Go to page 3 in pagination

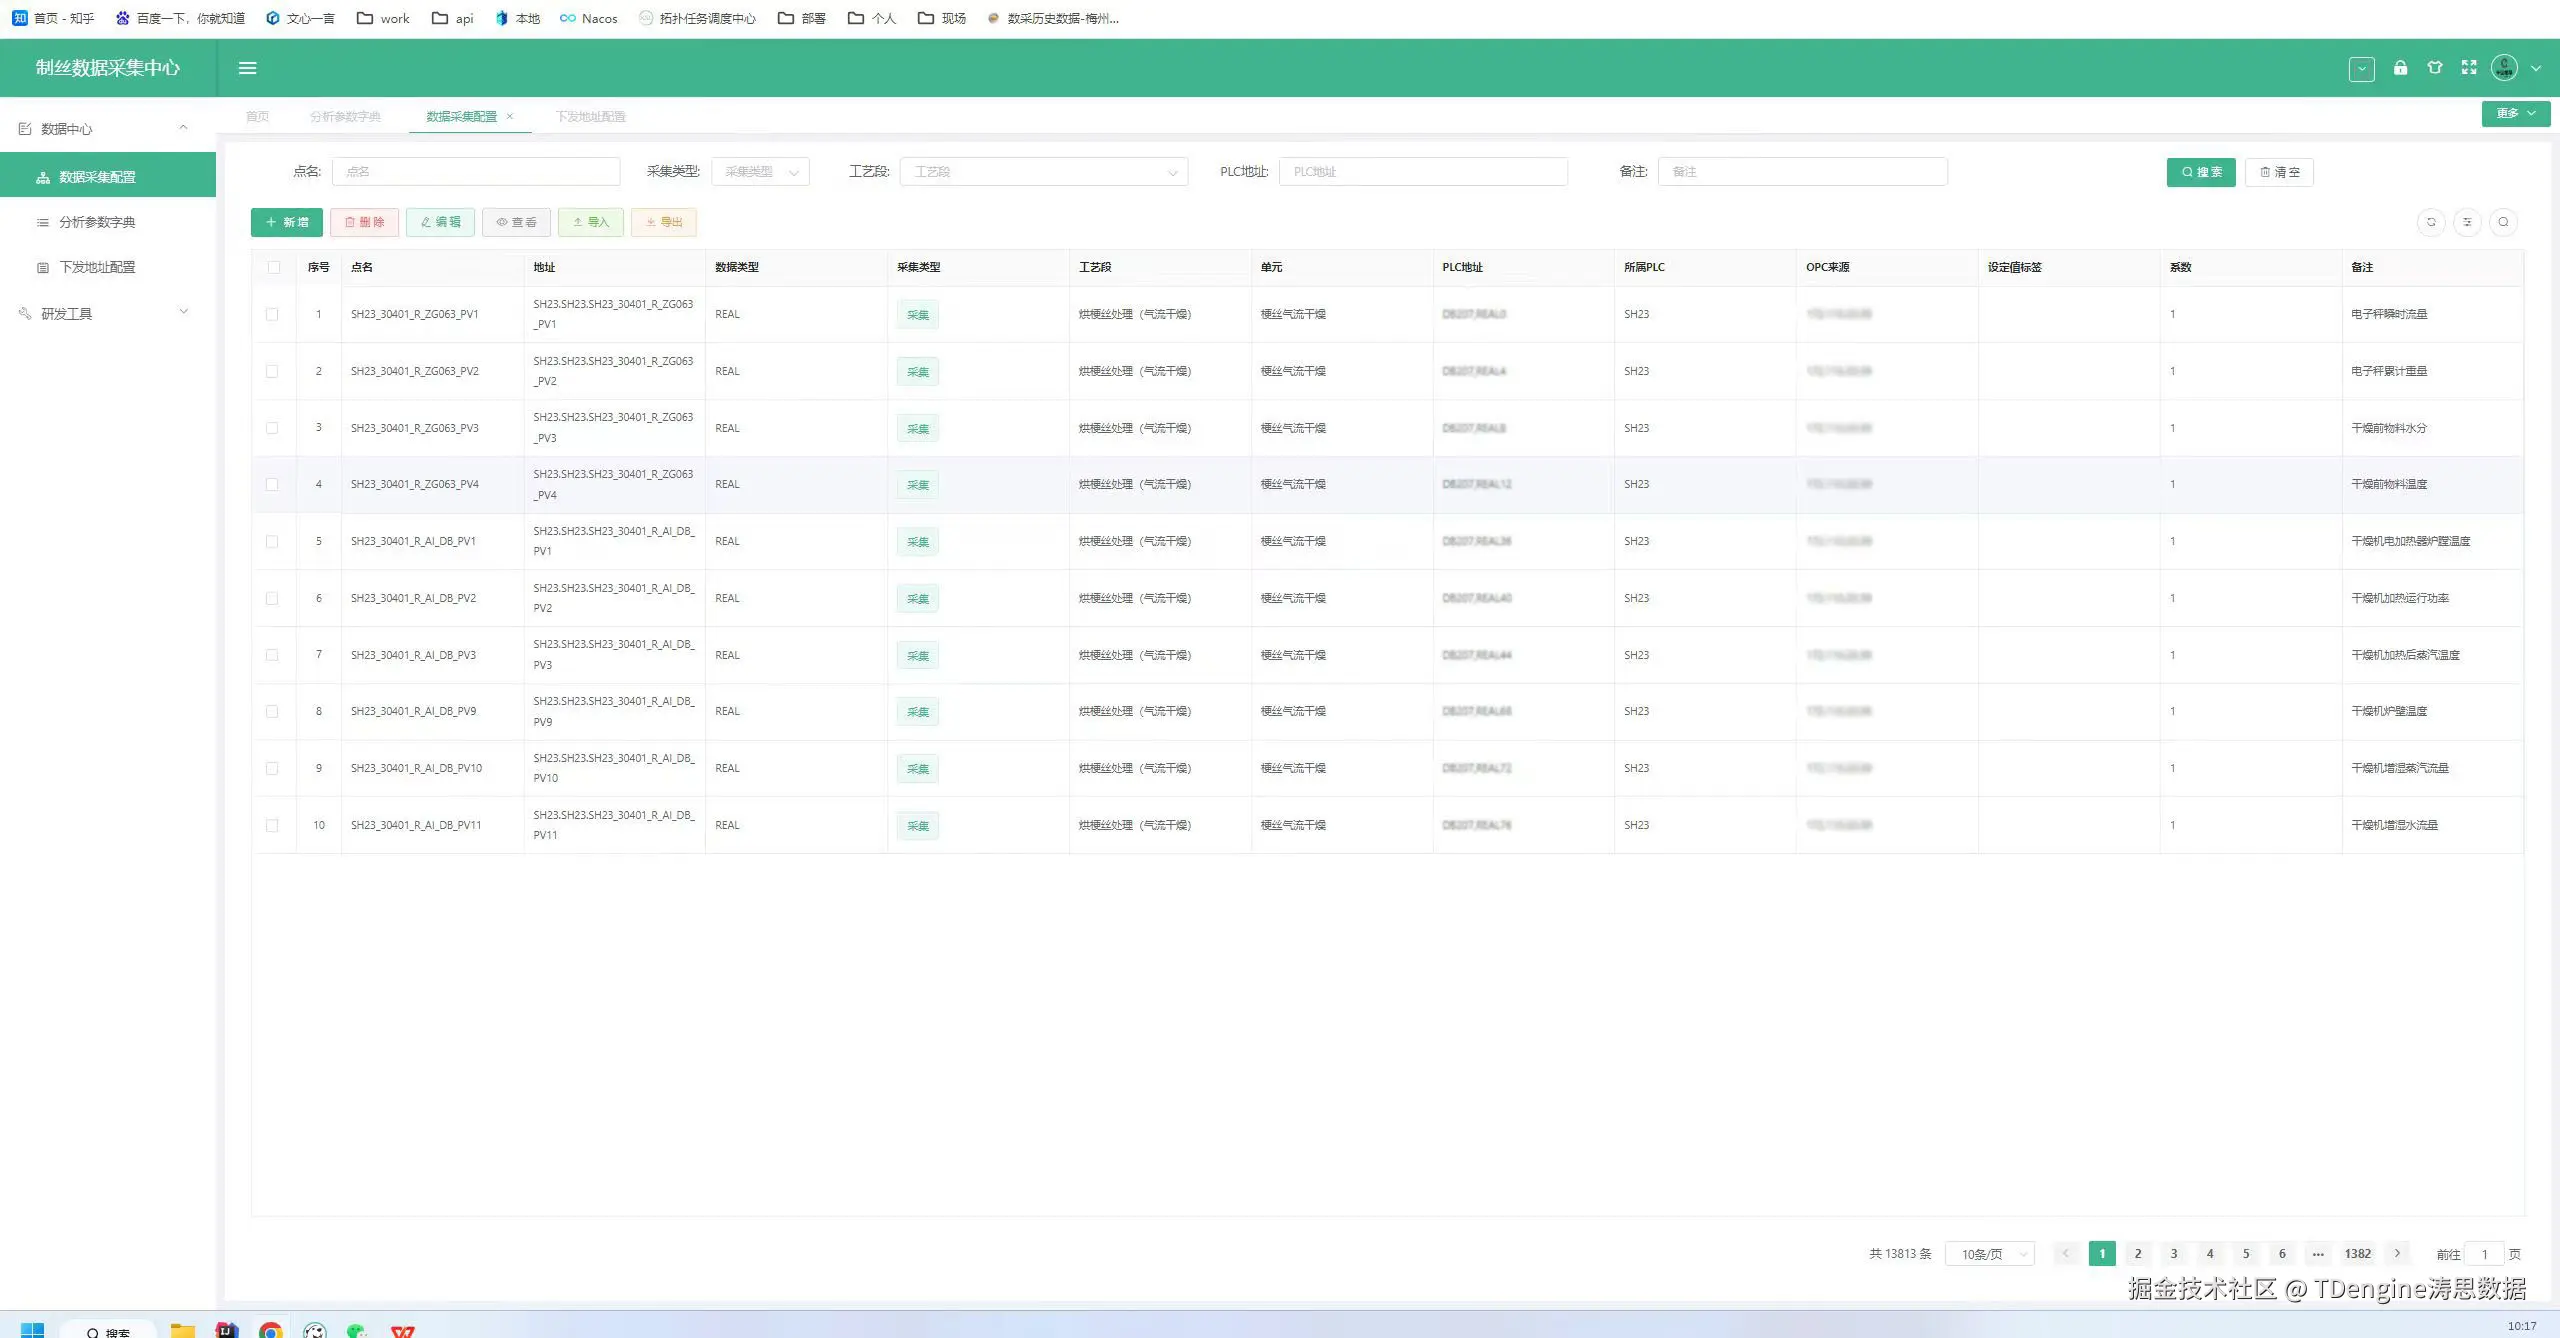2174,1254
